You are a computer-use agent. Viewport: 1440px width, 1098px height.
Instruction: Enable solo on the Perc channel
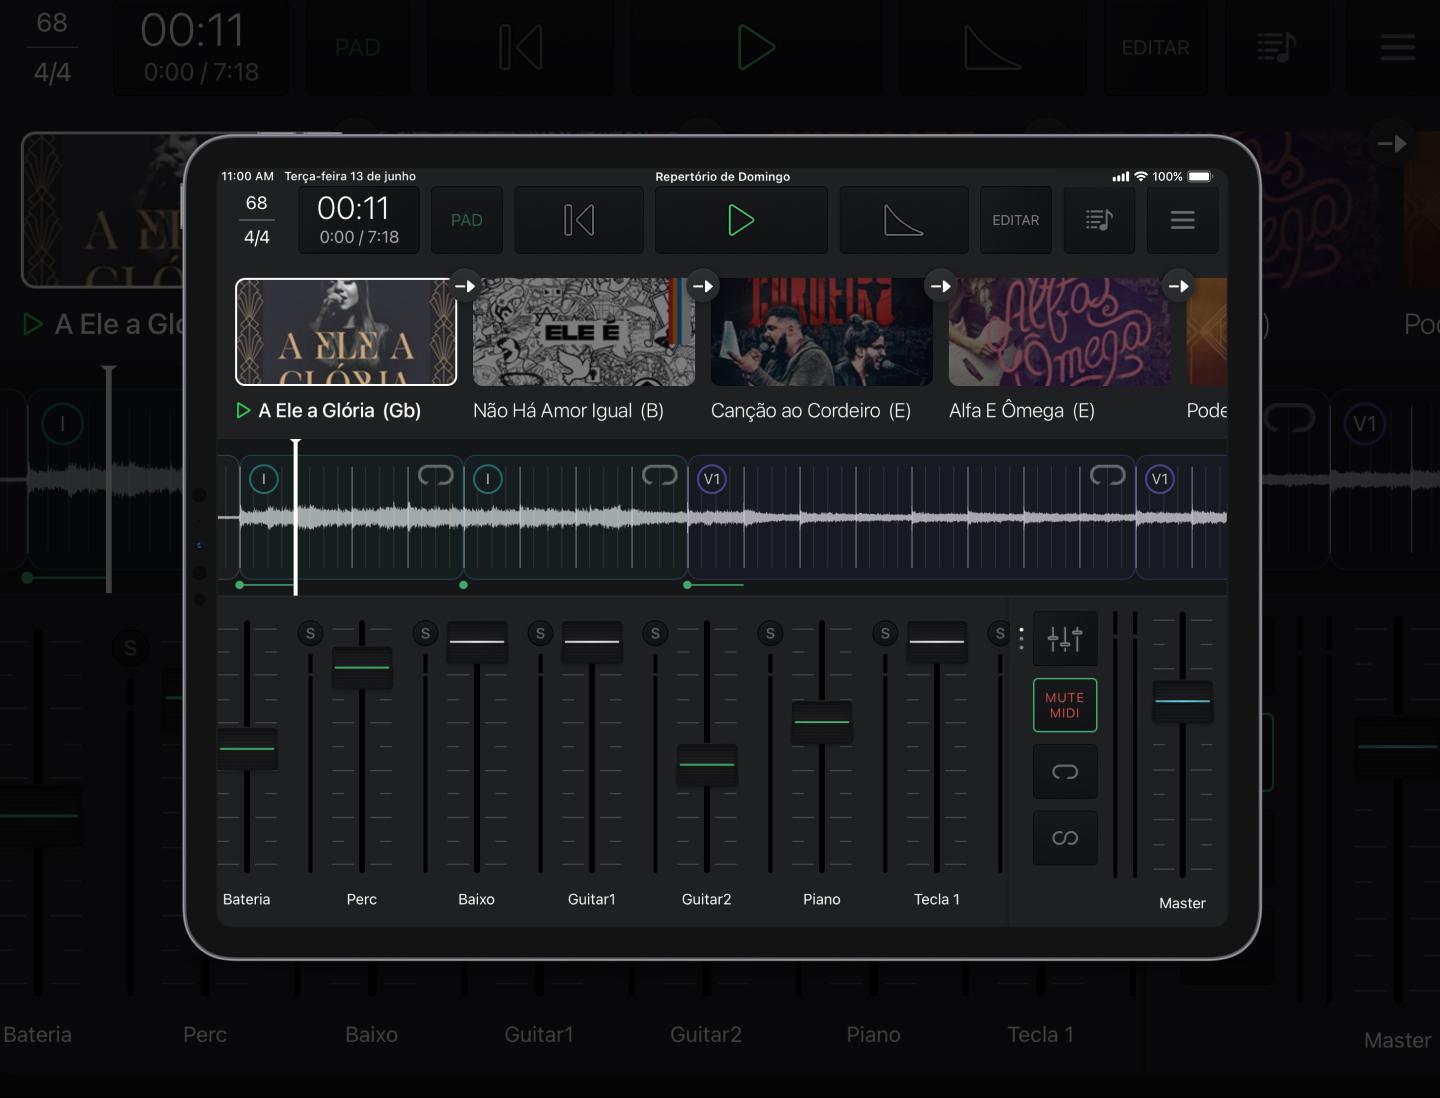tap(310, 633)
